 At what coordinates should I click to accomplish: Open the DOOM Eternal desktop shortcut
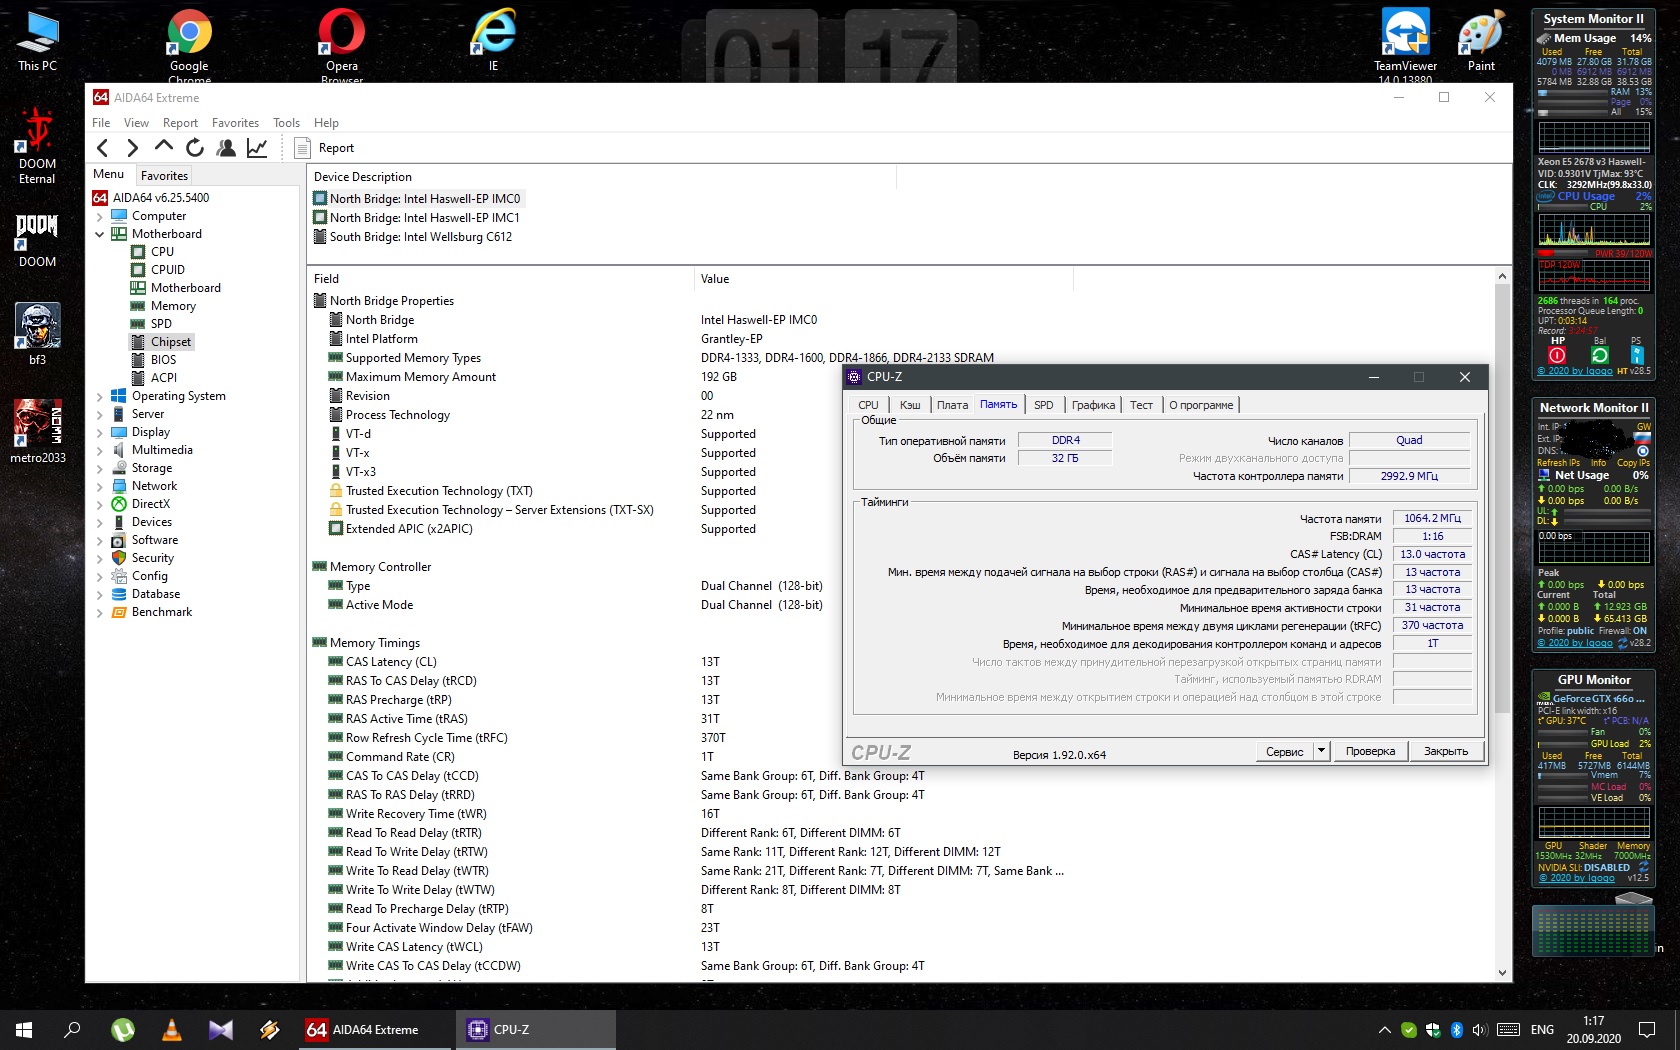[37, 145]
